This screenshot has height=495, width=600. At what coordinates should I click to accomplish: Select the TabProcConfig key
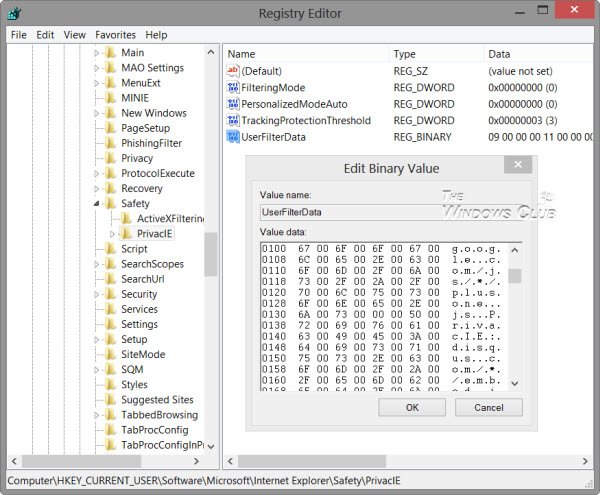pyautogui.click(x=155, y=430)
